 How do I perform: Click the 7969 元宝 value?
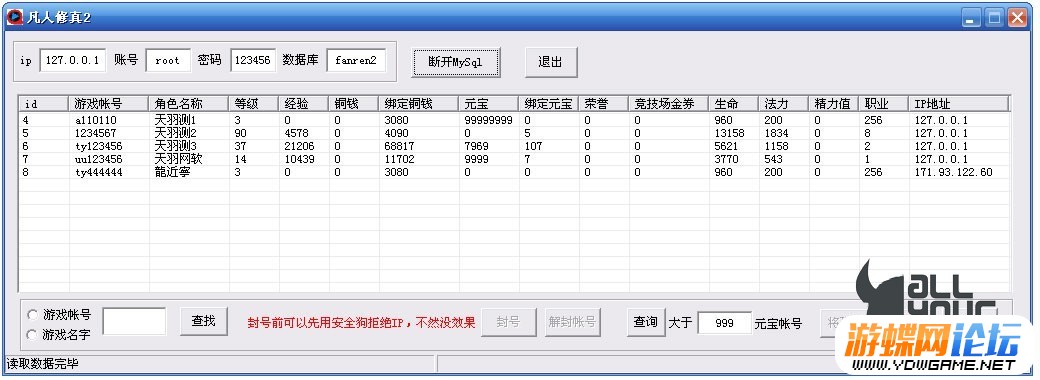(476, 146)
